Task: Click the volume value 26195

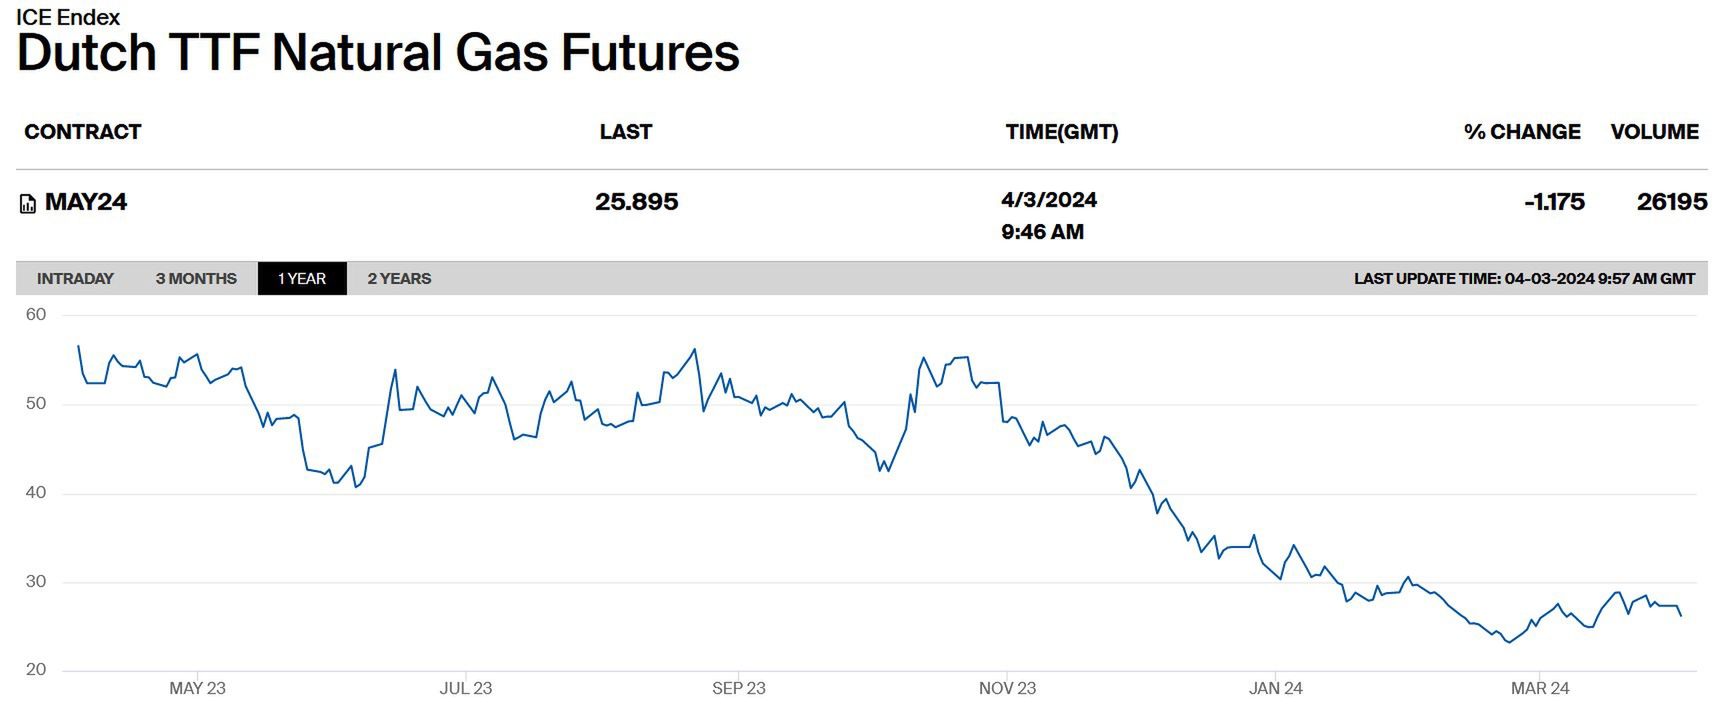Action: click(x=1671, y=202)
